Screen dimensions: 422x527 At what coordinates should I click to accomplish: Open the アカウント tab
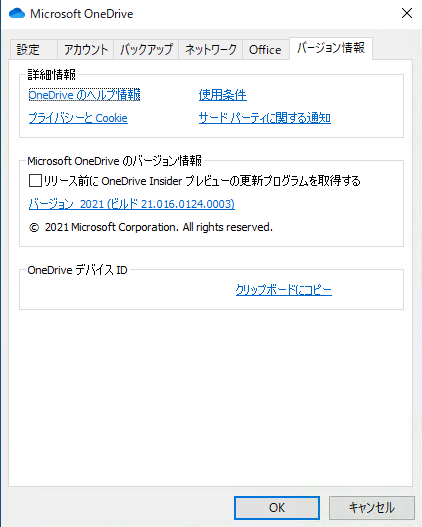click(85, 49)
